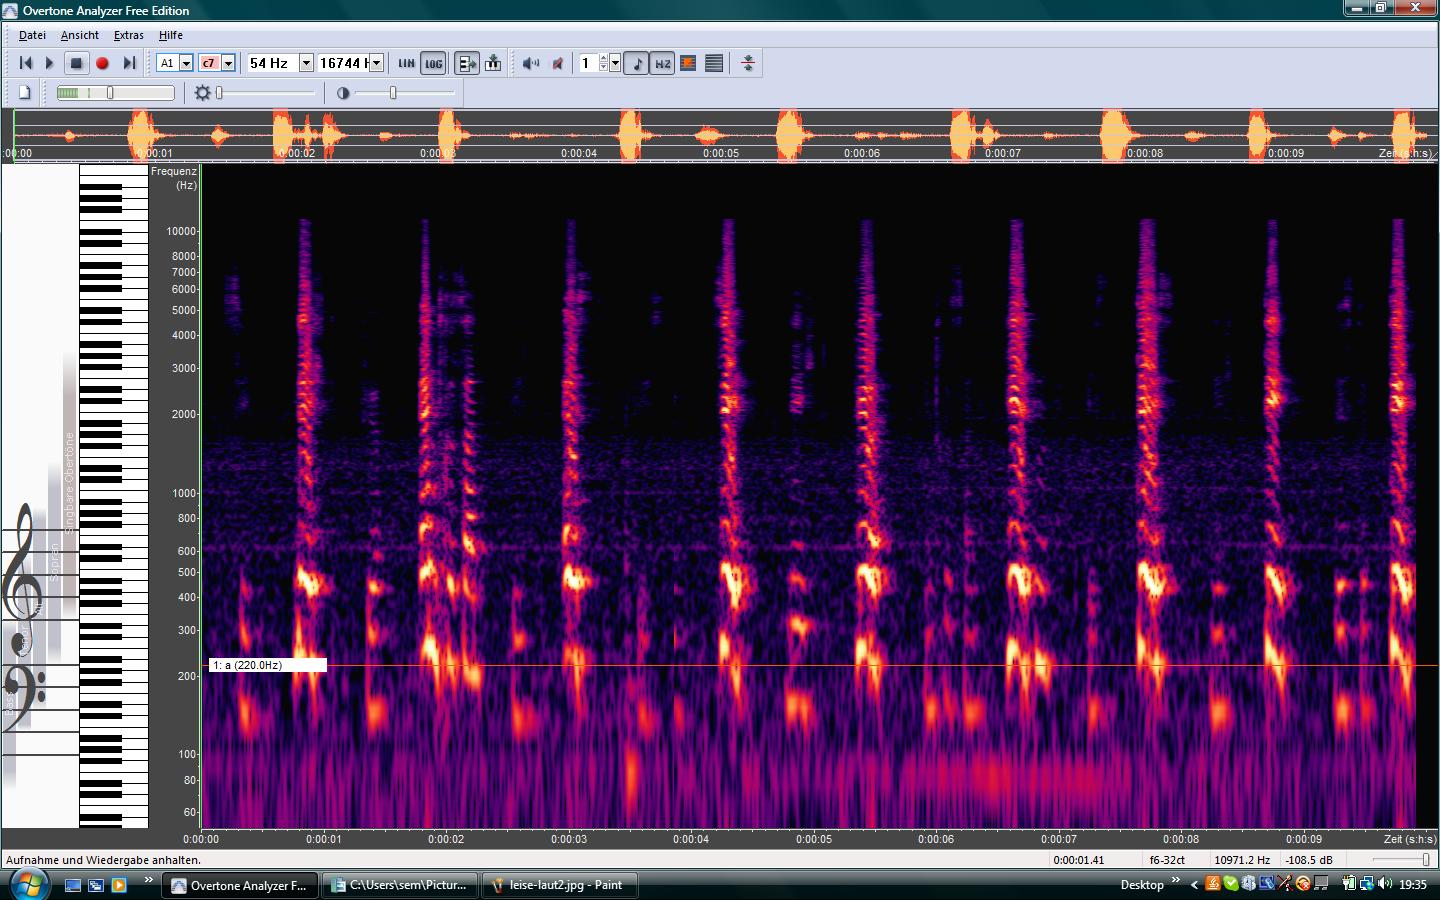Adjust the contrast slider handle
1440x900 pixels.
tap(393, 93)
